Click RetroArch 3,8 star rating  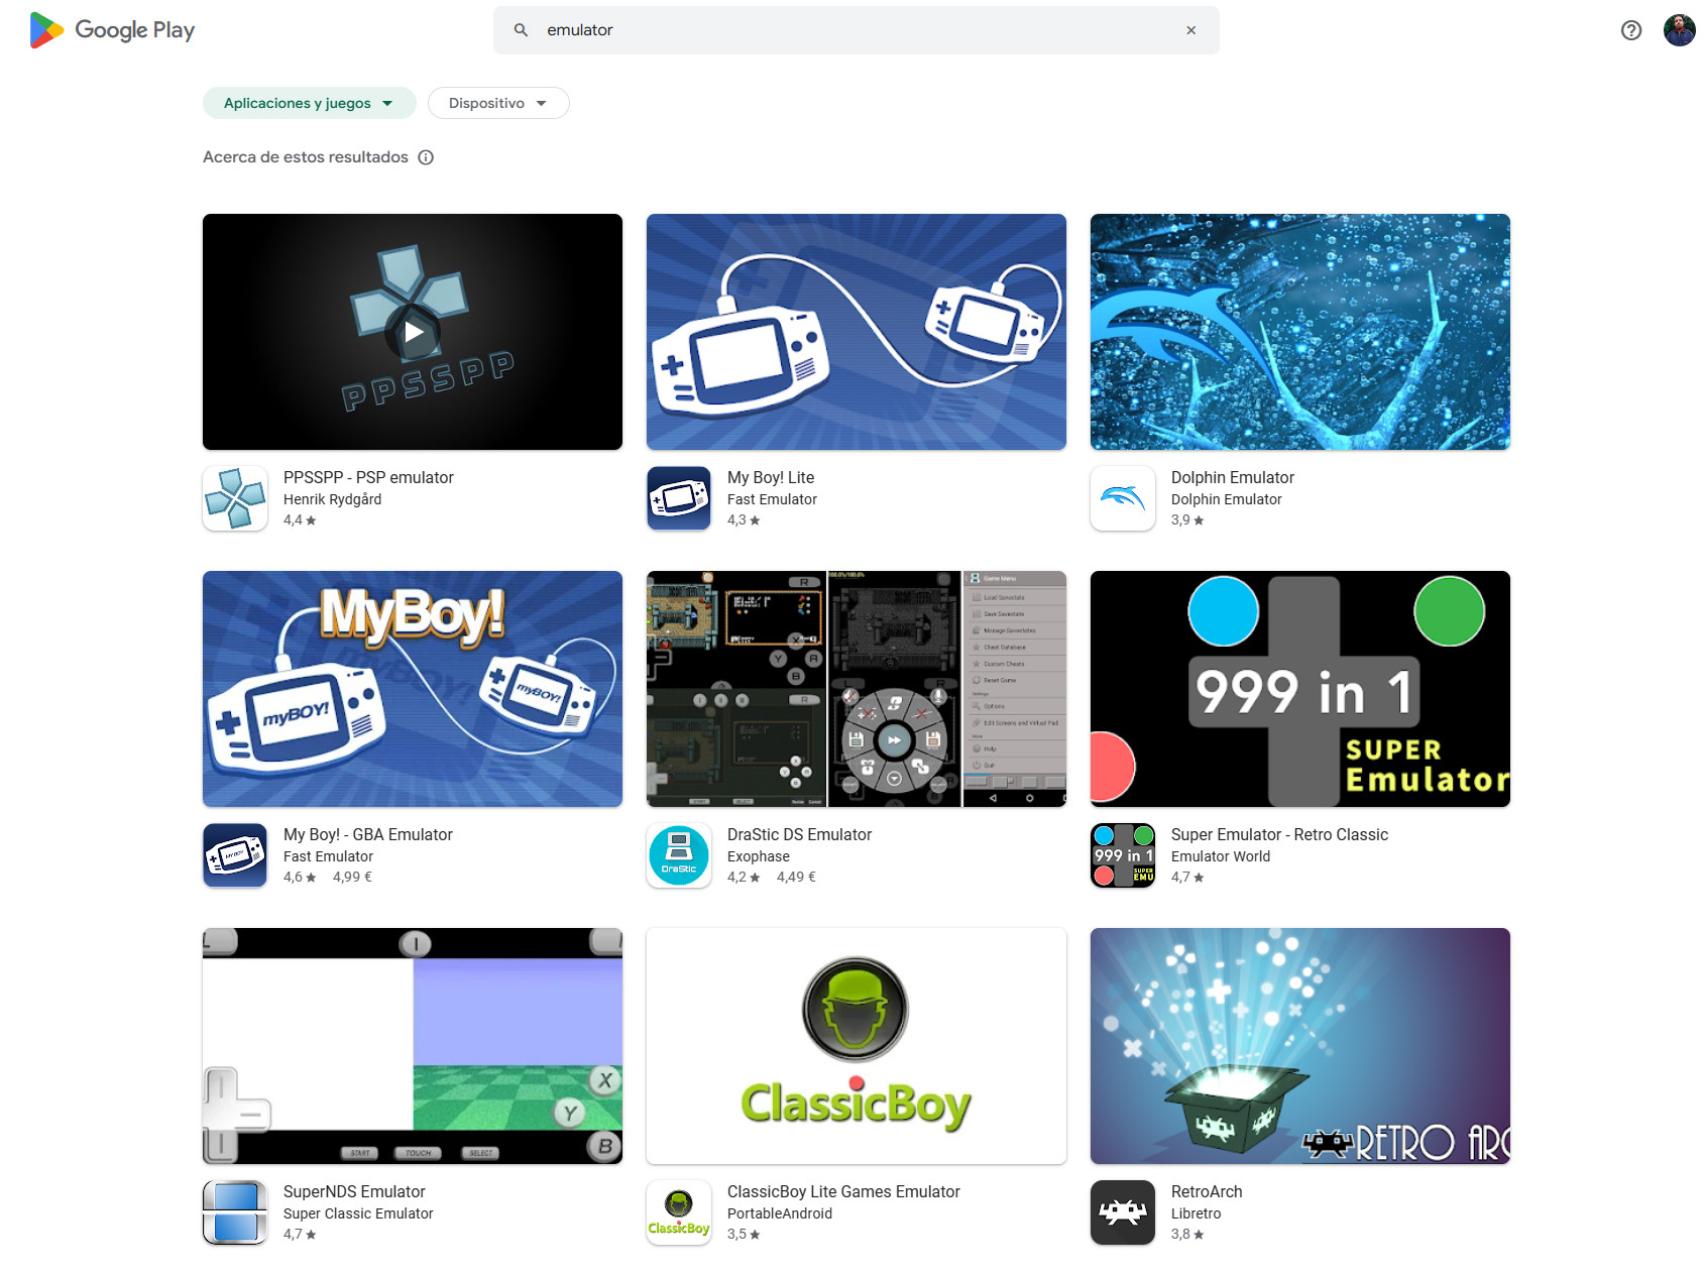pos(1187,1234)
